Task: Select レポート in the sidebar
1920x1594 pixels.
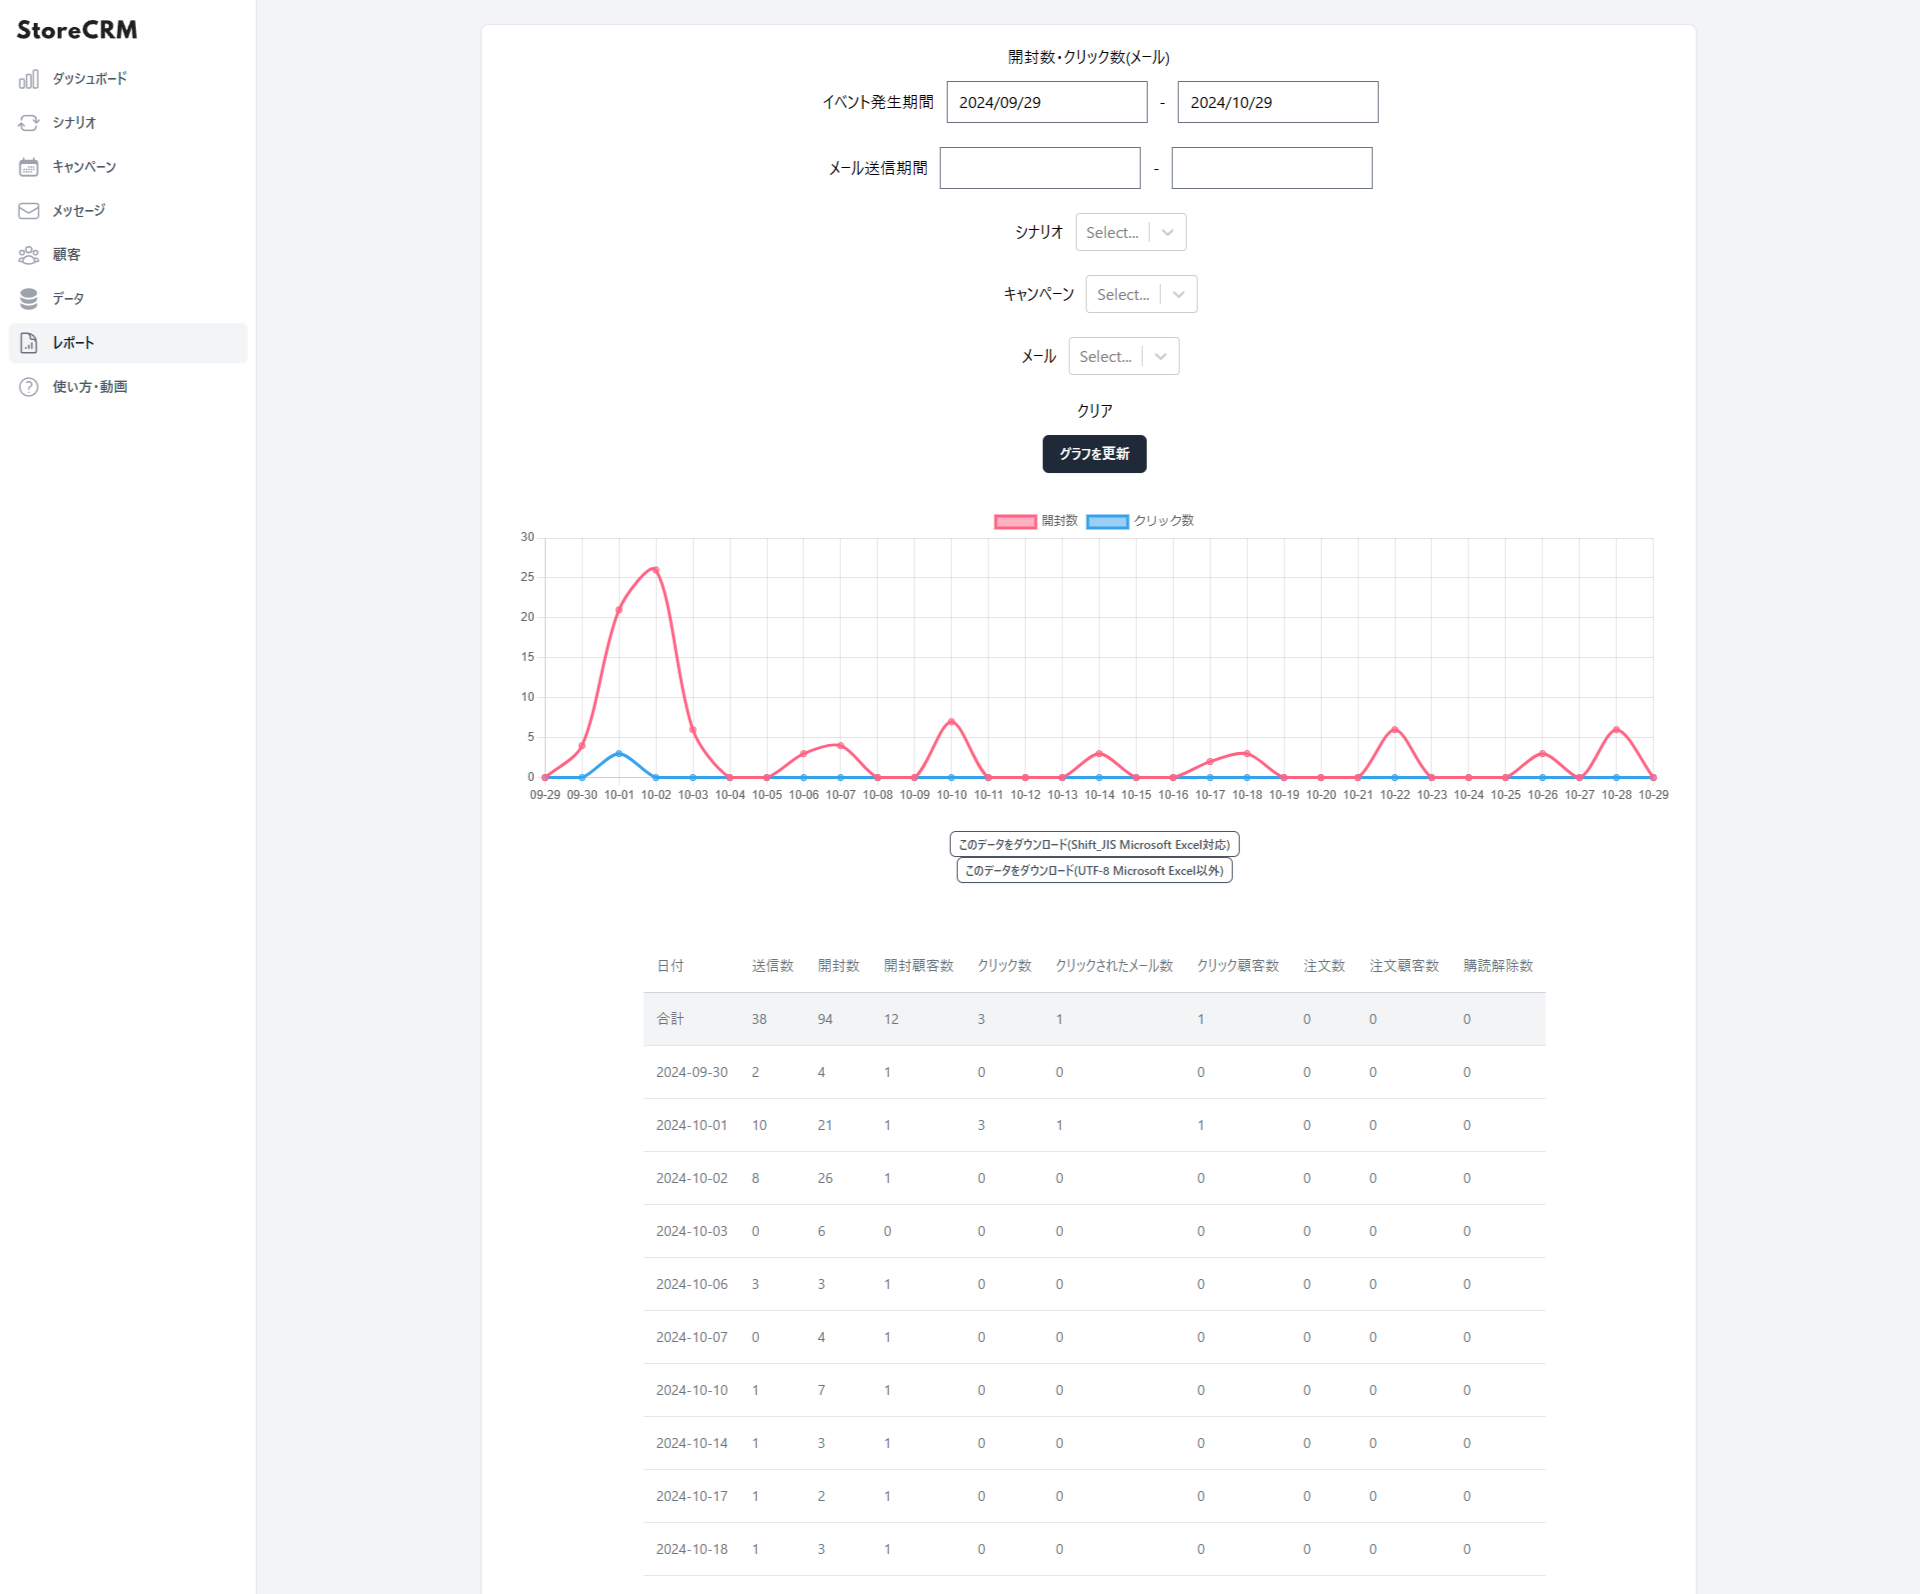Action: pyautogui.click(x=128, y=343)
